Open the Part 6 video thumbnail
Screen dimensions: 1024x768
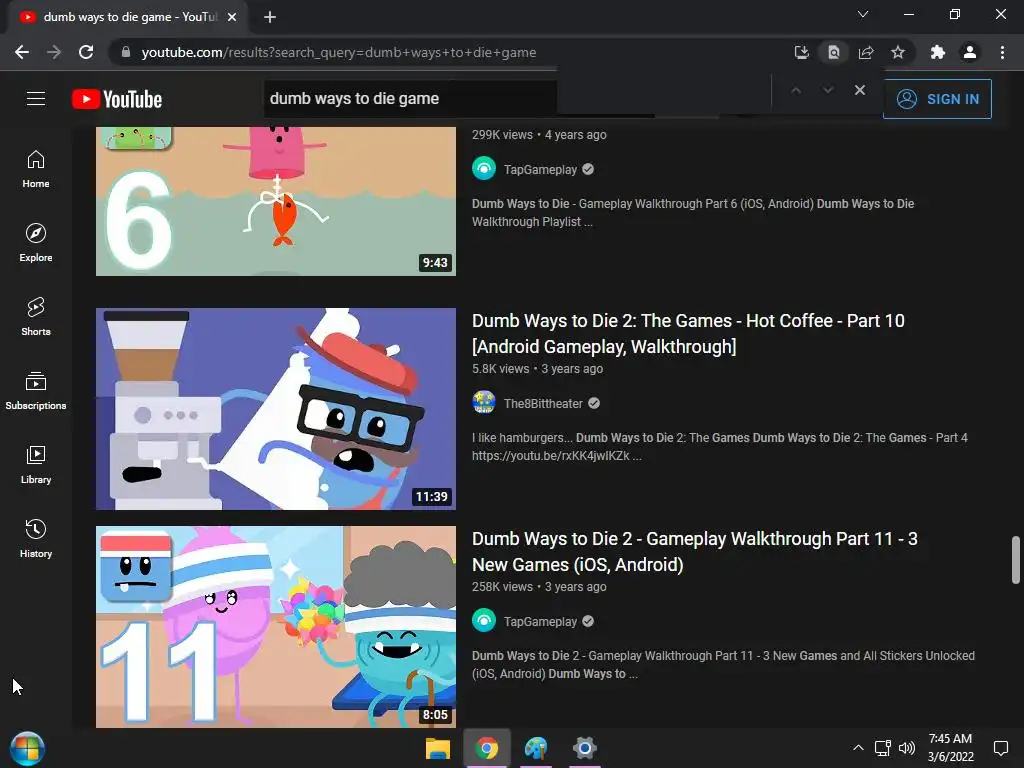[x=276, y=201]
